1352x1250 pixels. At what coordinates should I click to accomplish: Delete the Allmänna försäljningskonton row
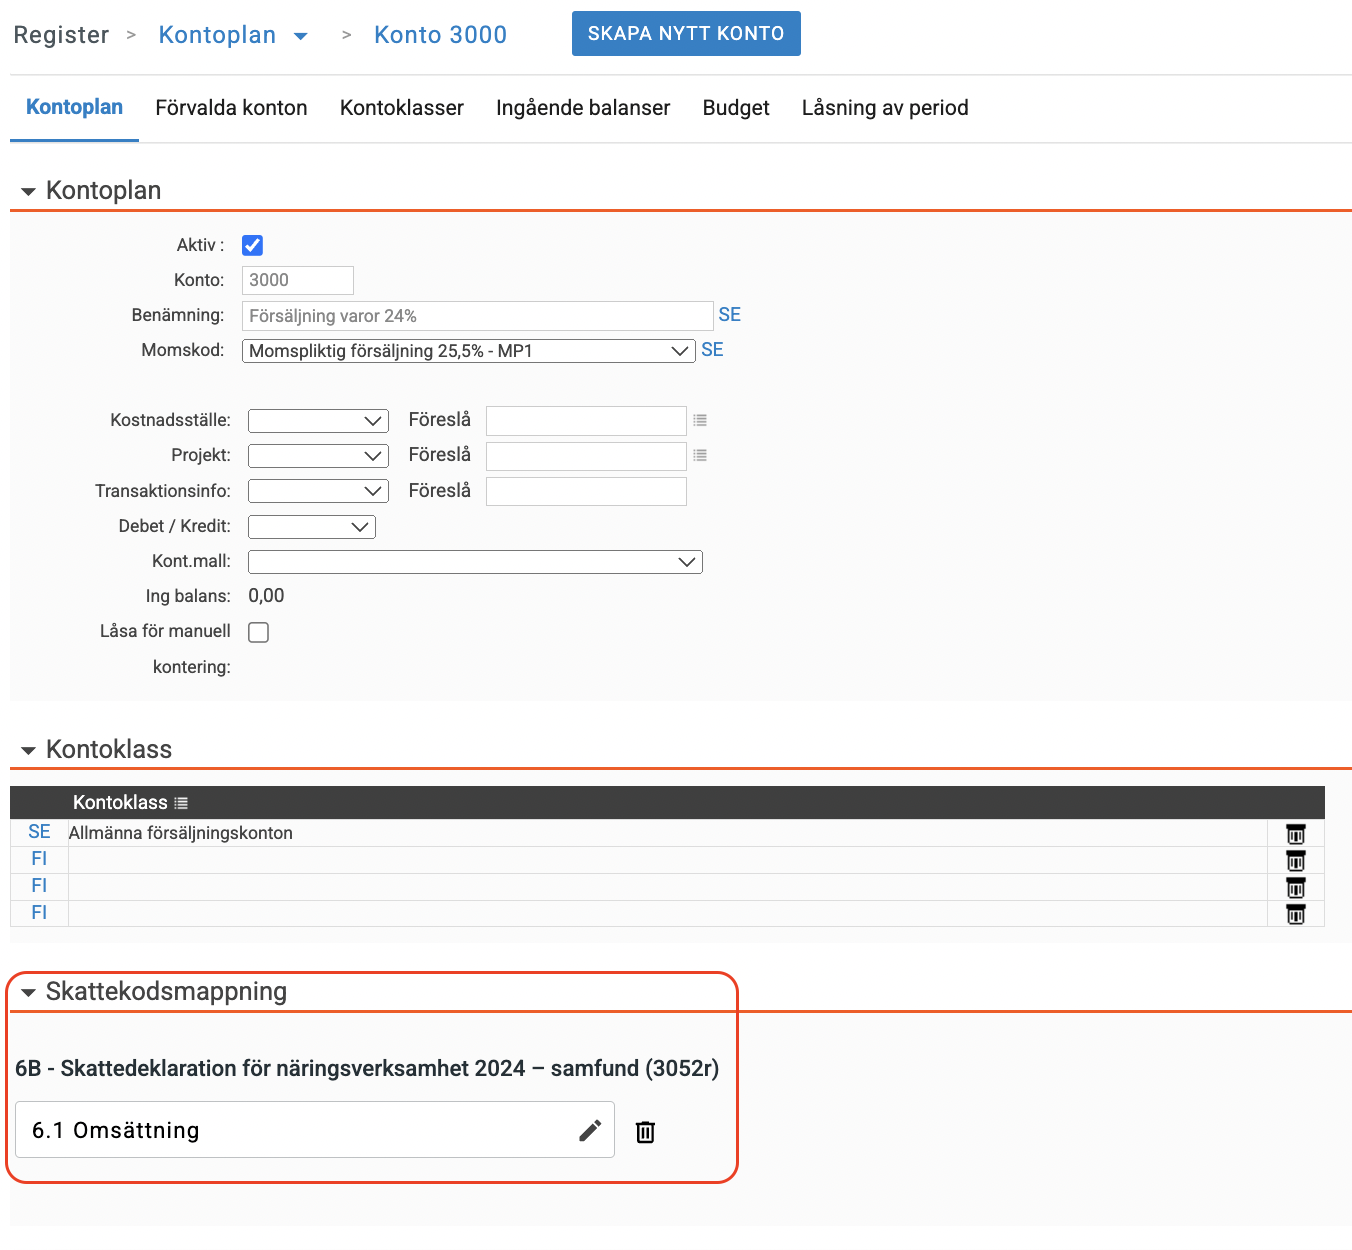[x=1295, y=834]
